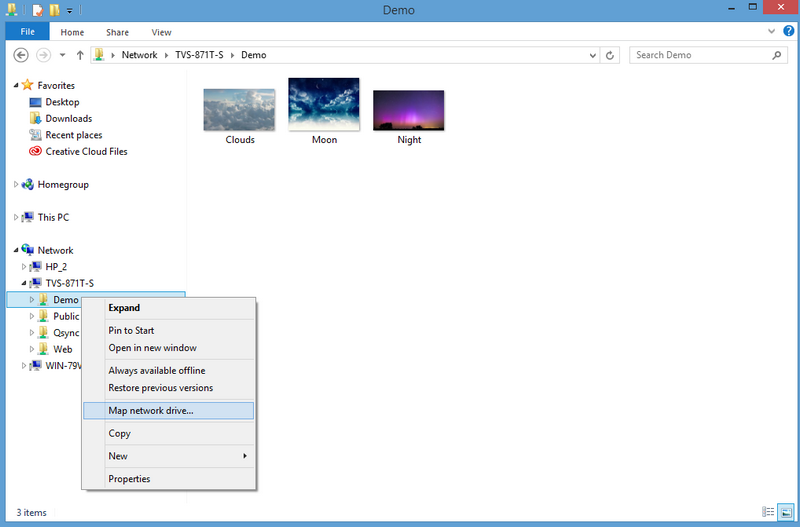Click the Refresh button in address bar
The height and width of the screenshot is (527, 800).
pyautogui.click(x=611, y=55)
